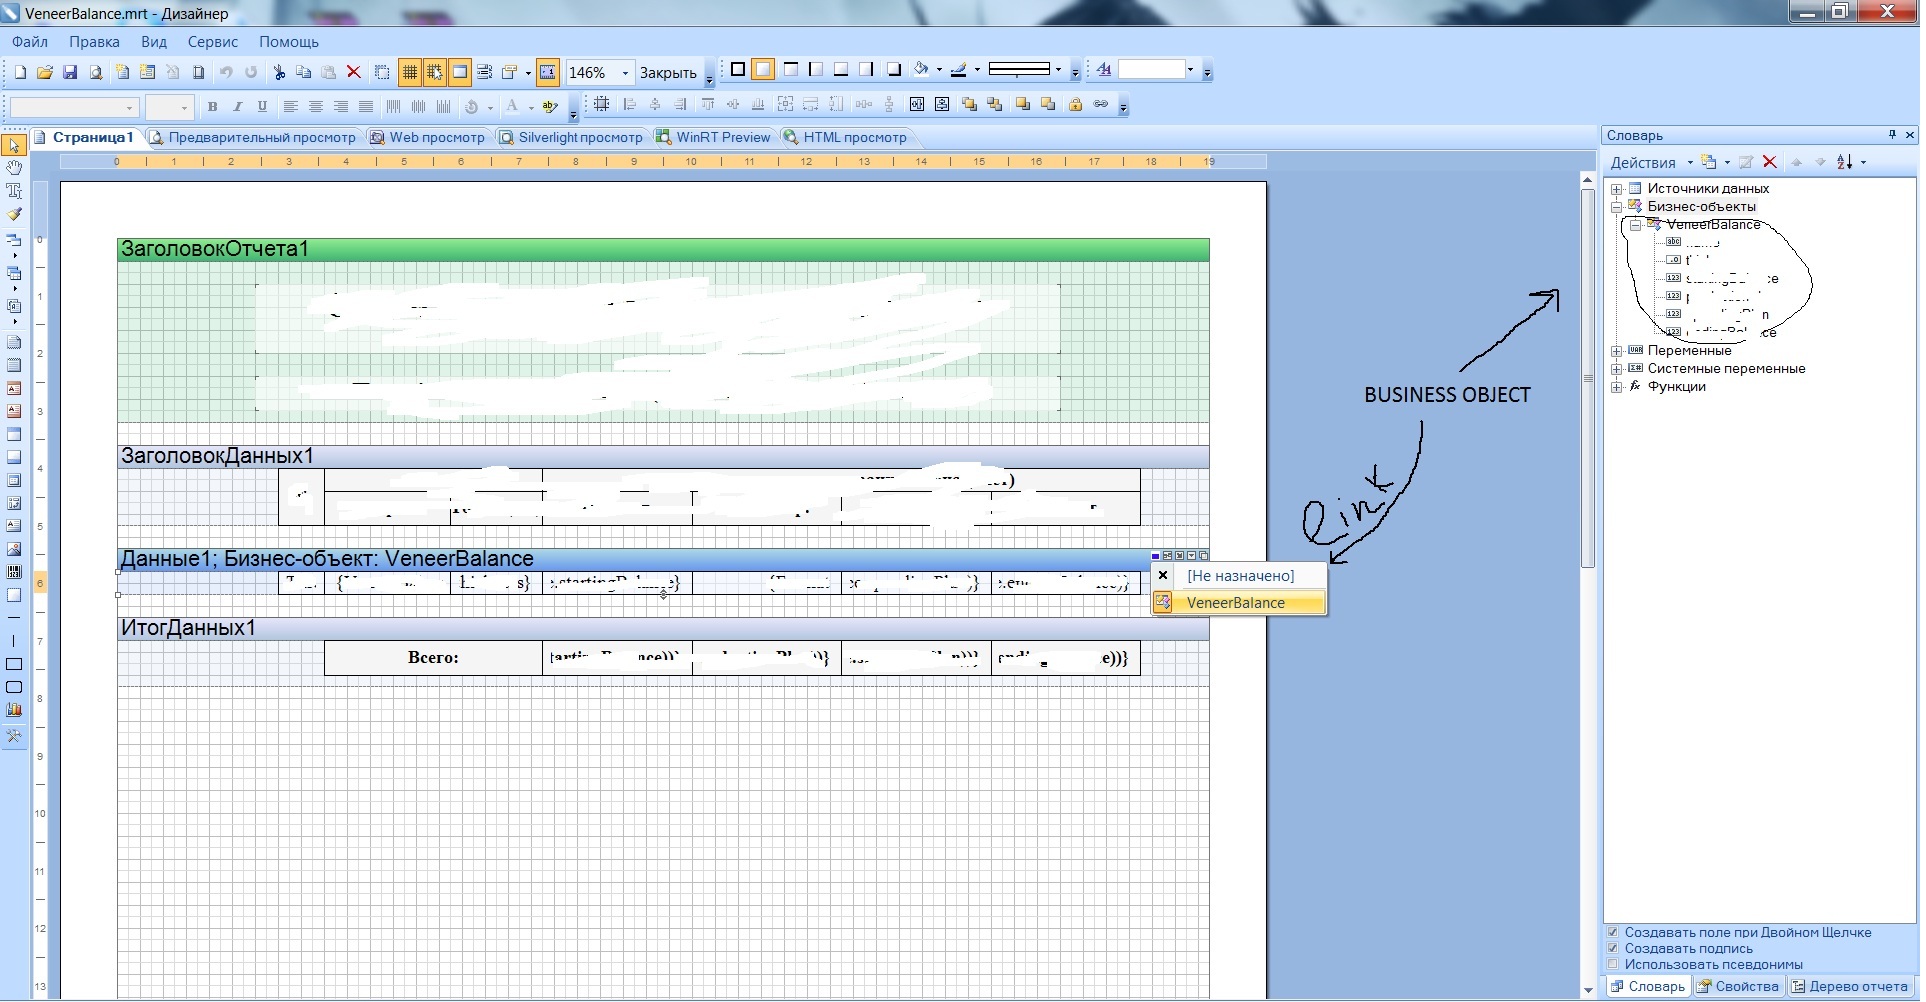
Task: Switch to 'Предварительный просмотр' tab
Action: (x=253, y=138)
